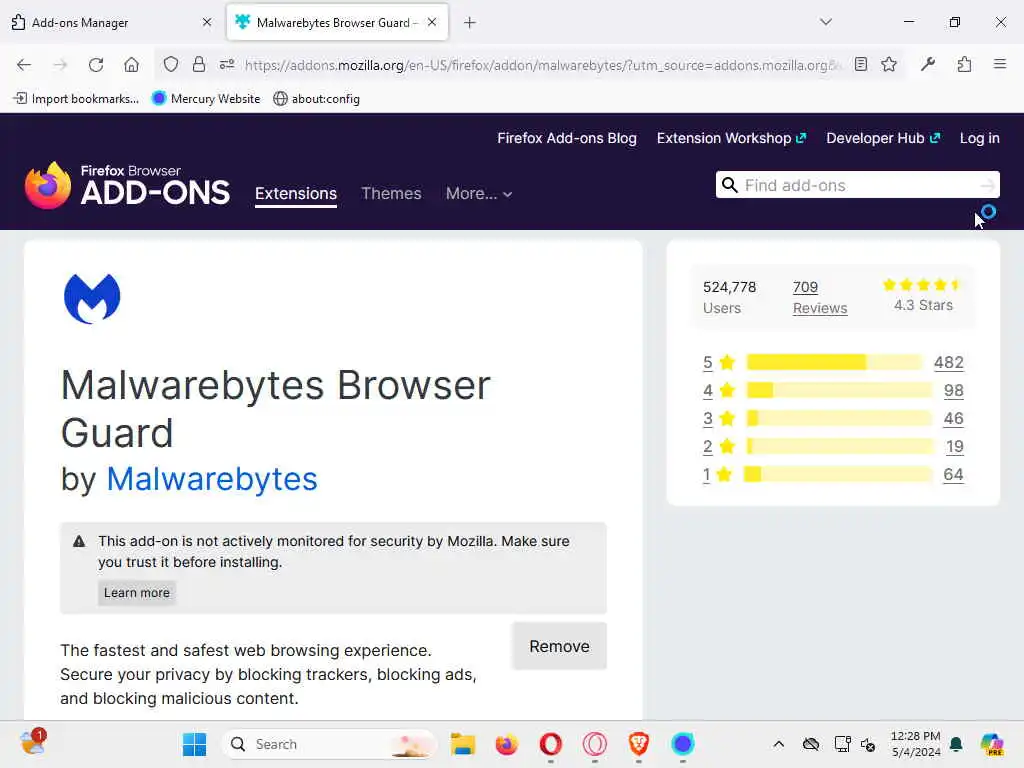Open widgets icon on taskbar left
Viewport: 1024px width, 768px height.
coord(33,743)
